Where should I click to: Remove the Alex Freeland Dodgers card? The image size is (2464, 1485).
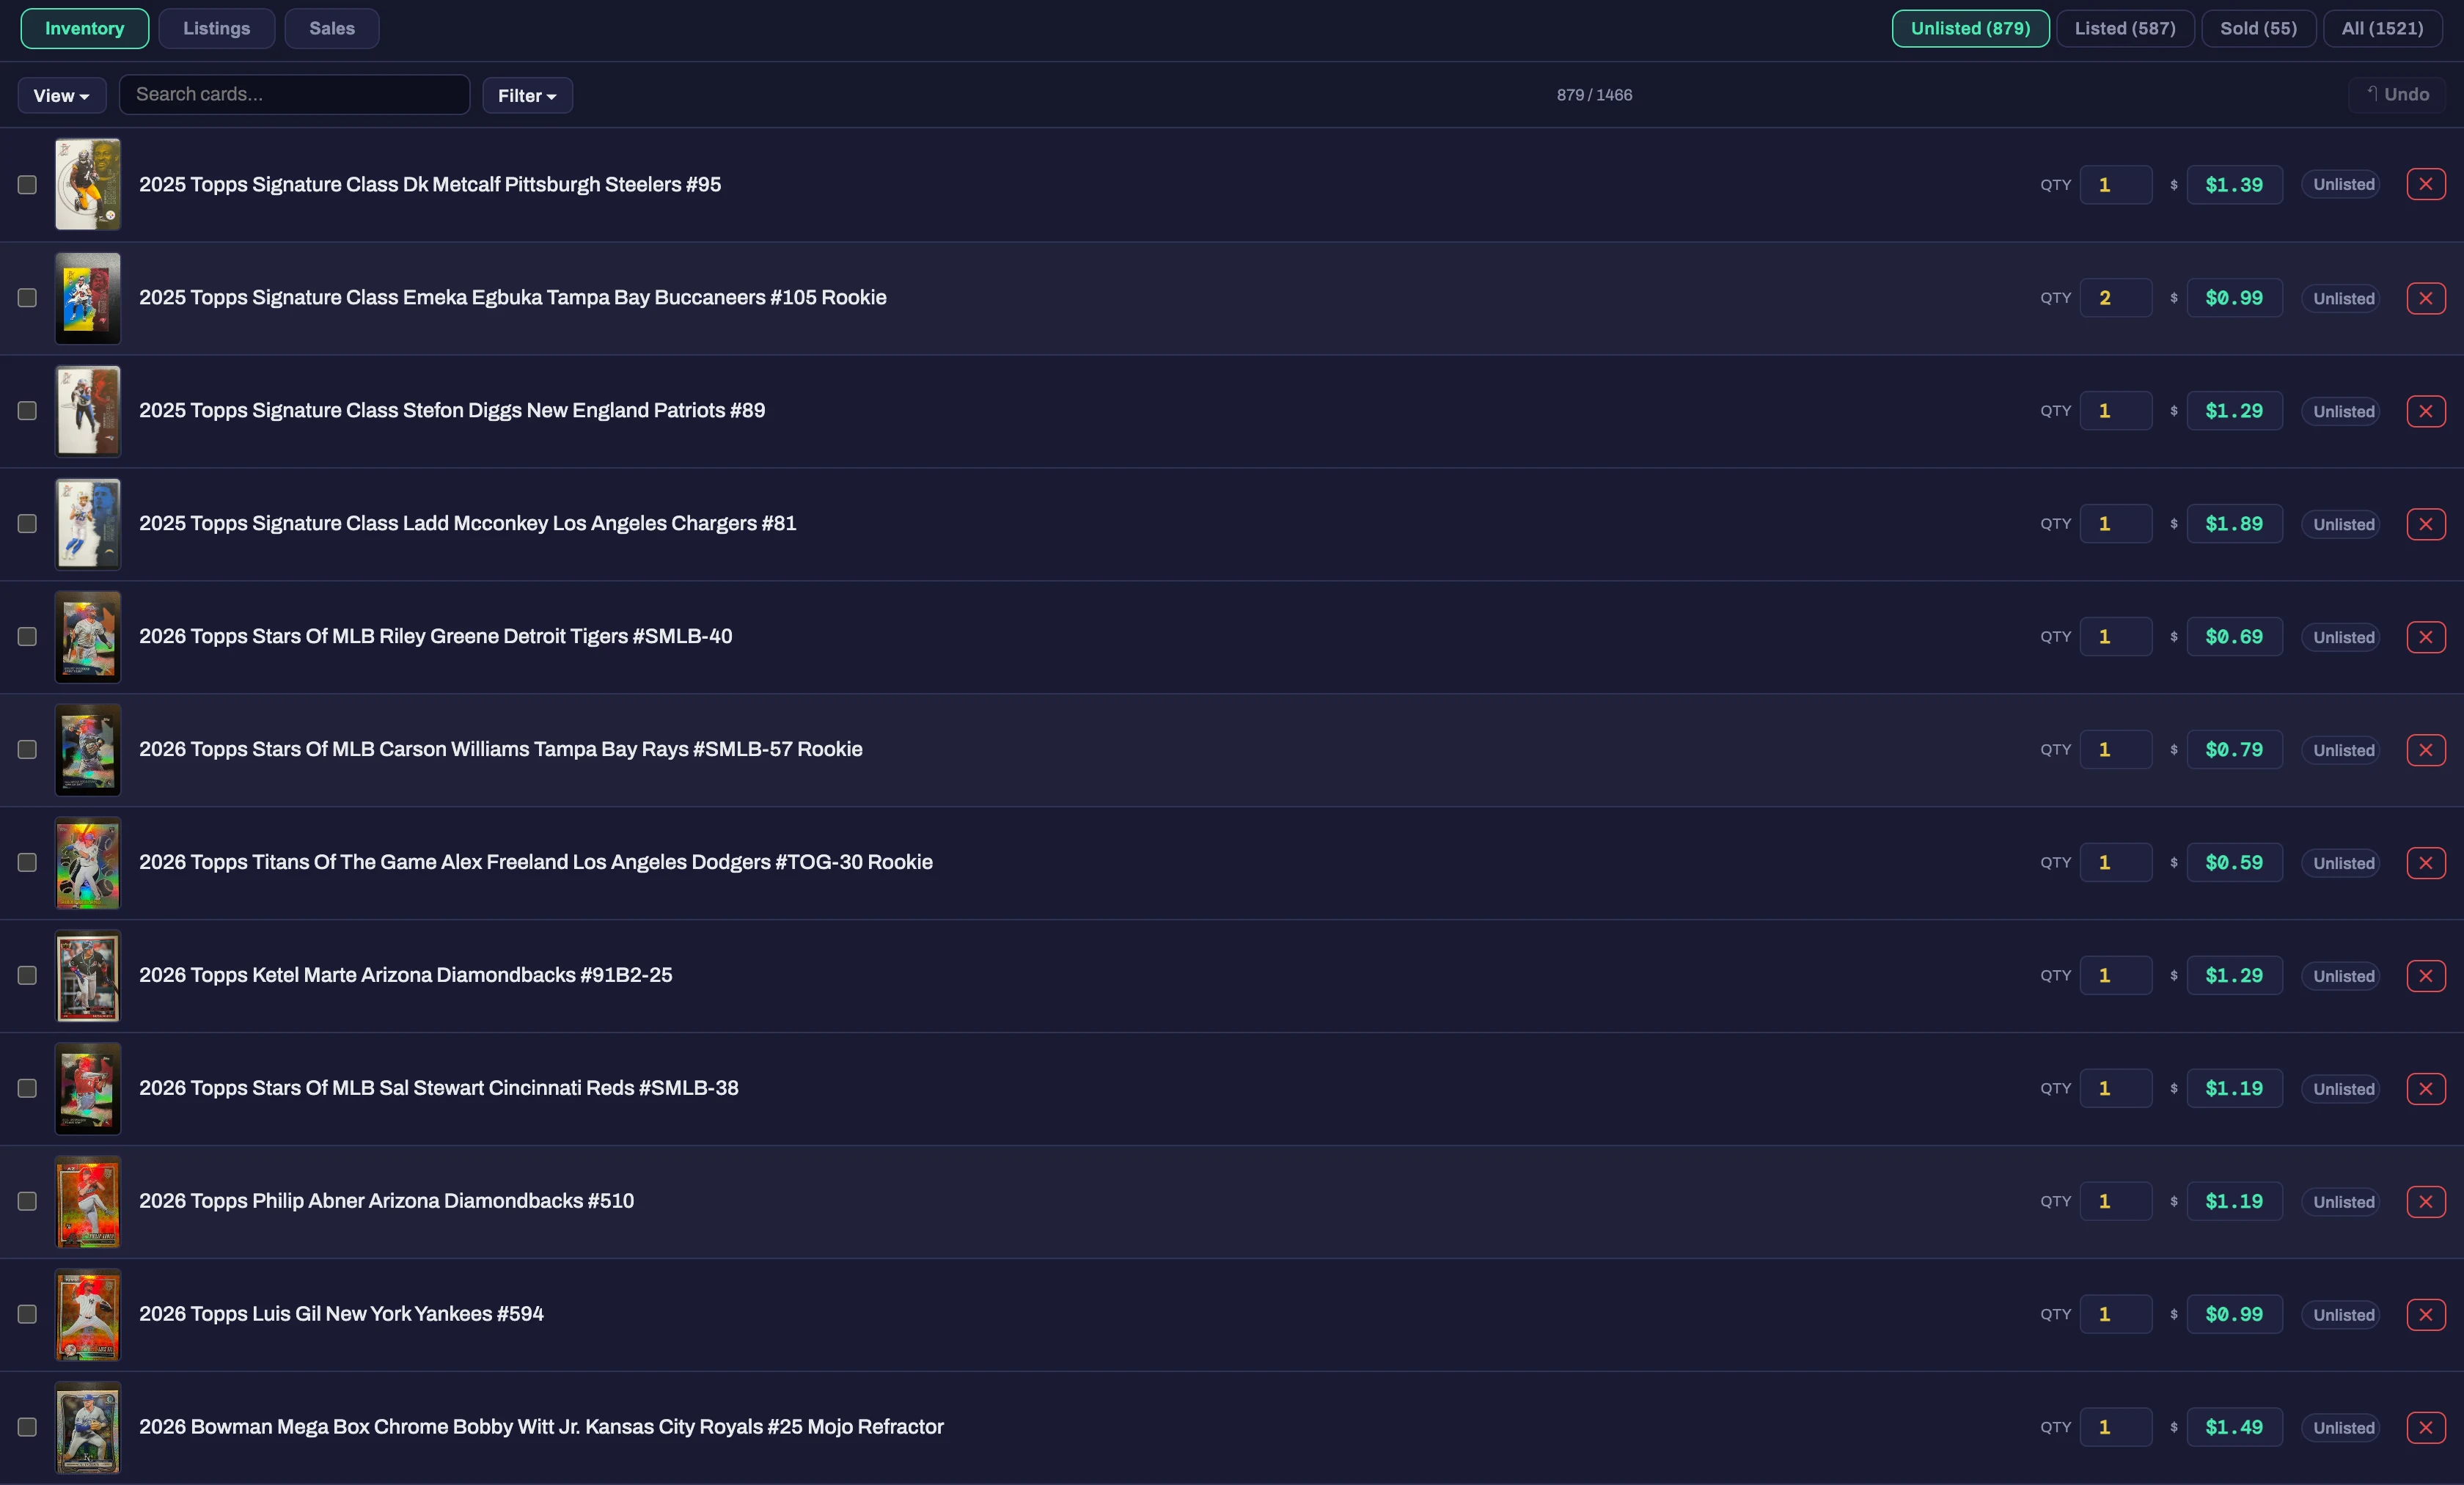point(2425,863)
